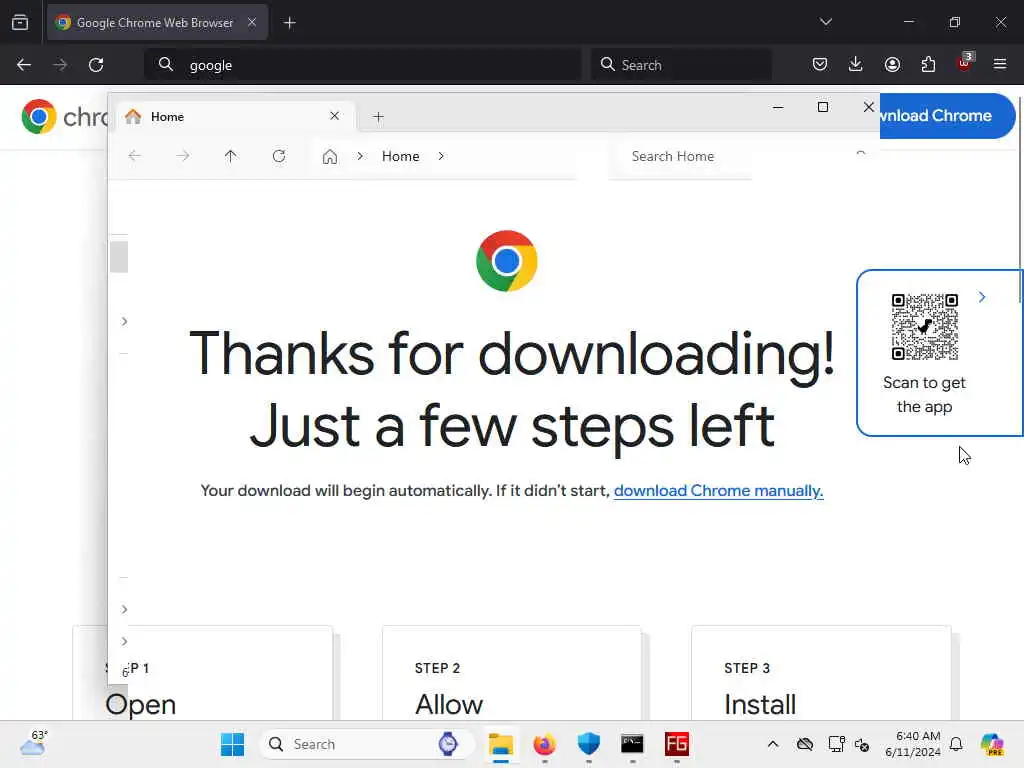Click the uBlock extension icon with badge

965,63
